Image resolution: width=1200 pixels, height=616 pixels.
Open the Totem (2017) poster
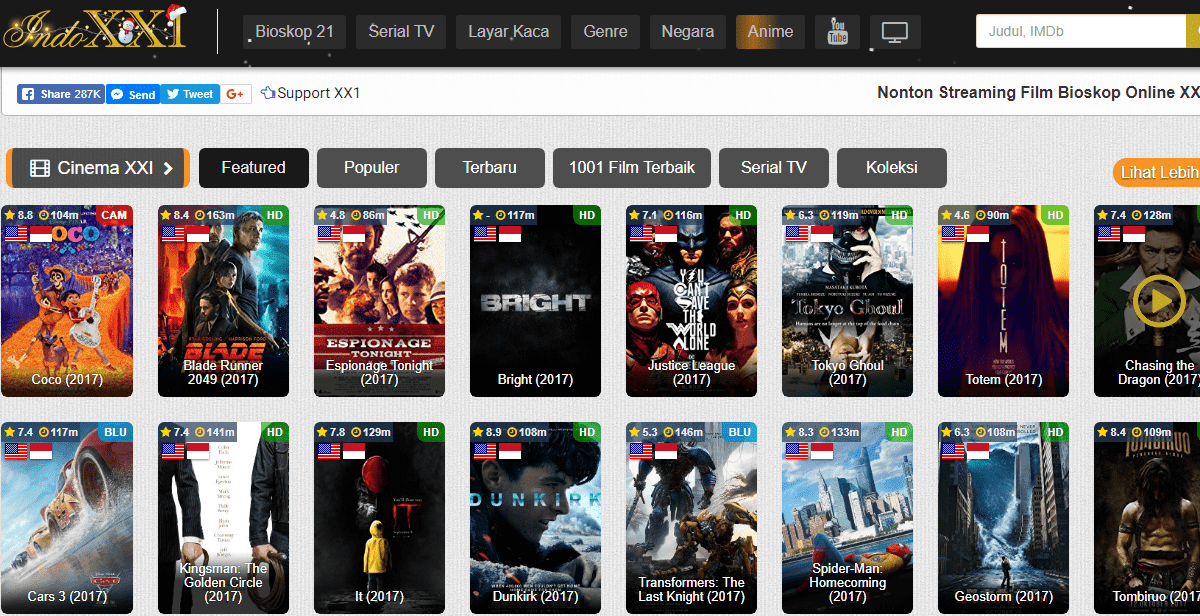(1003, 301)
